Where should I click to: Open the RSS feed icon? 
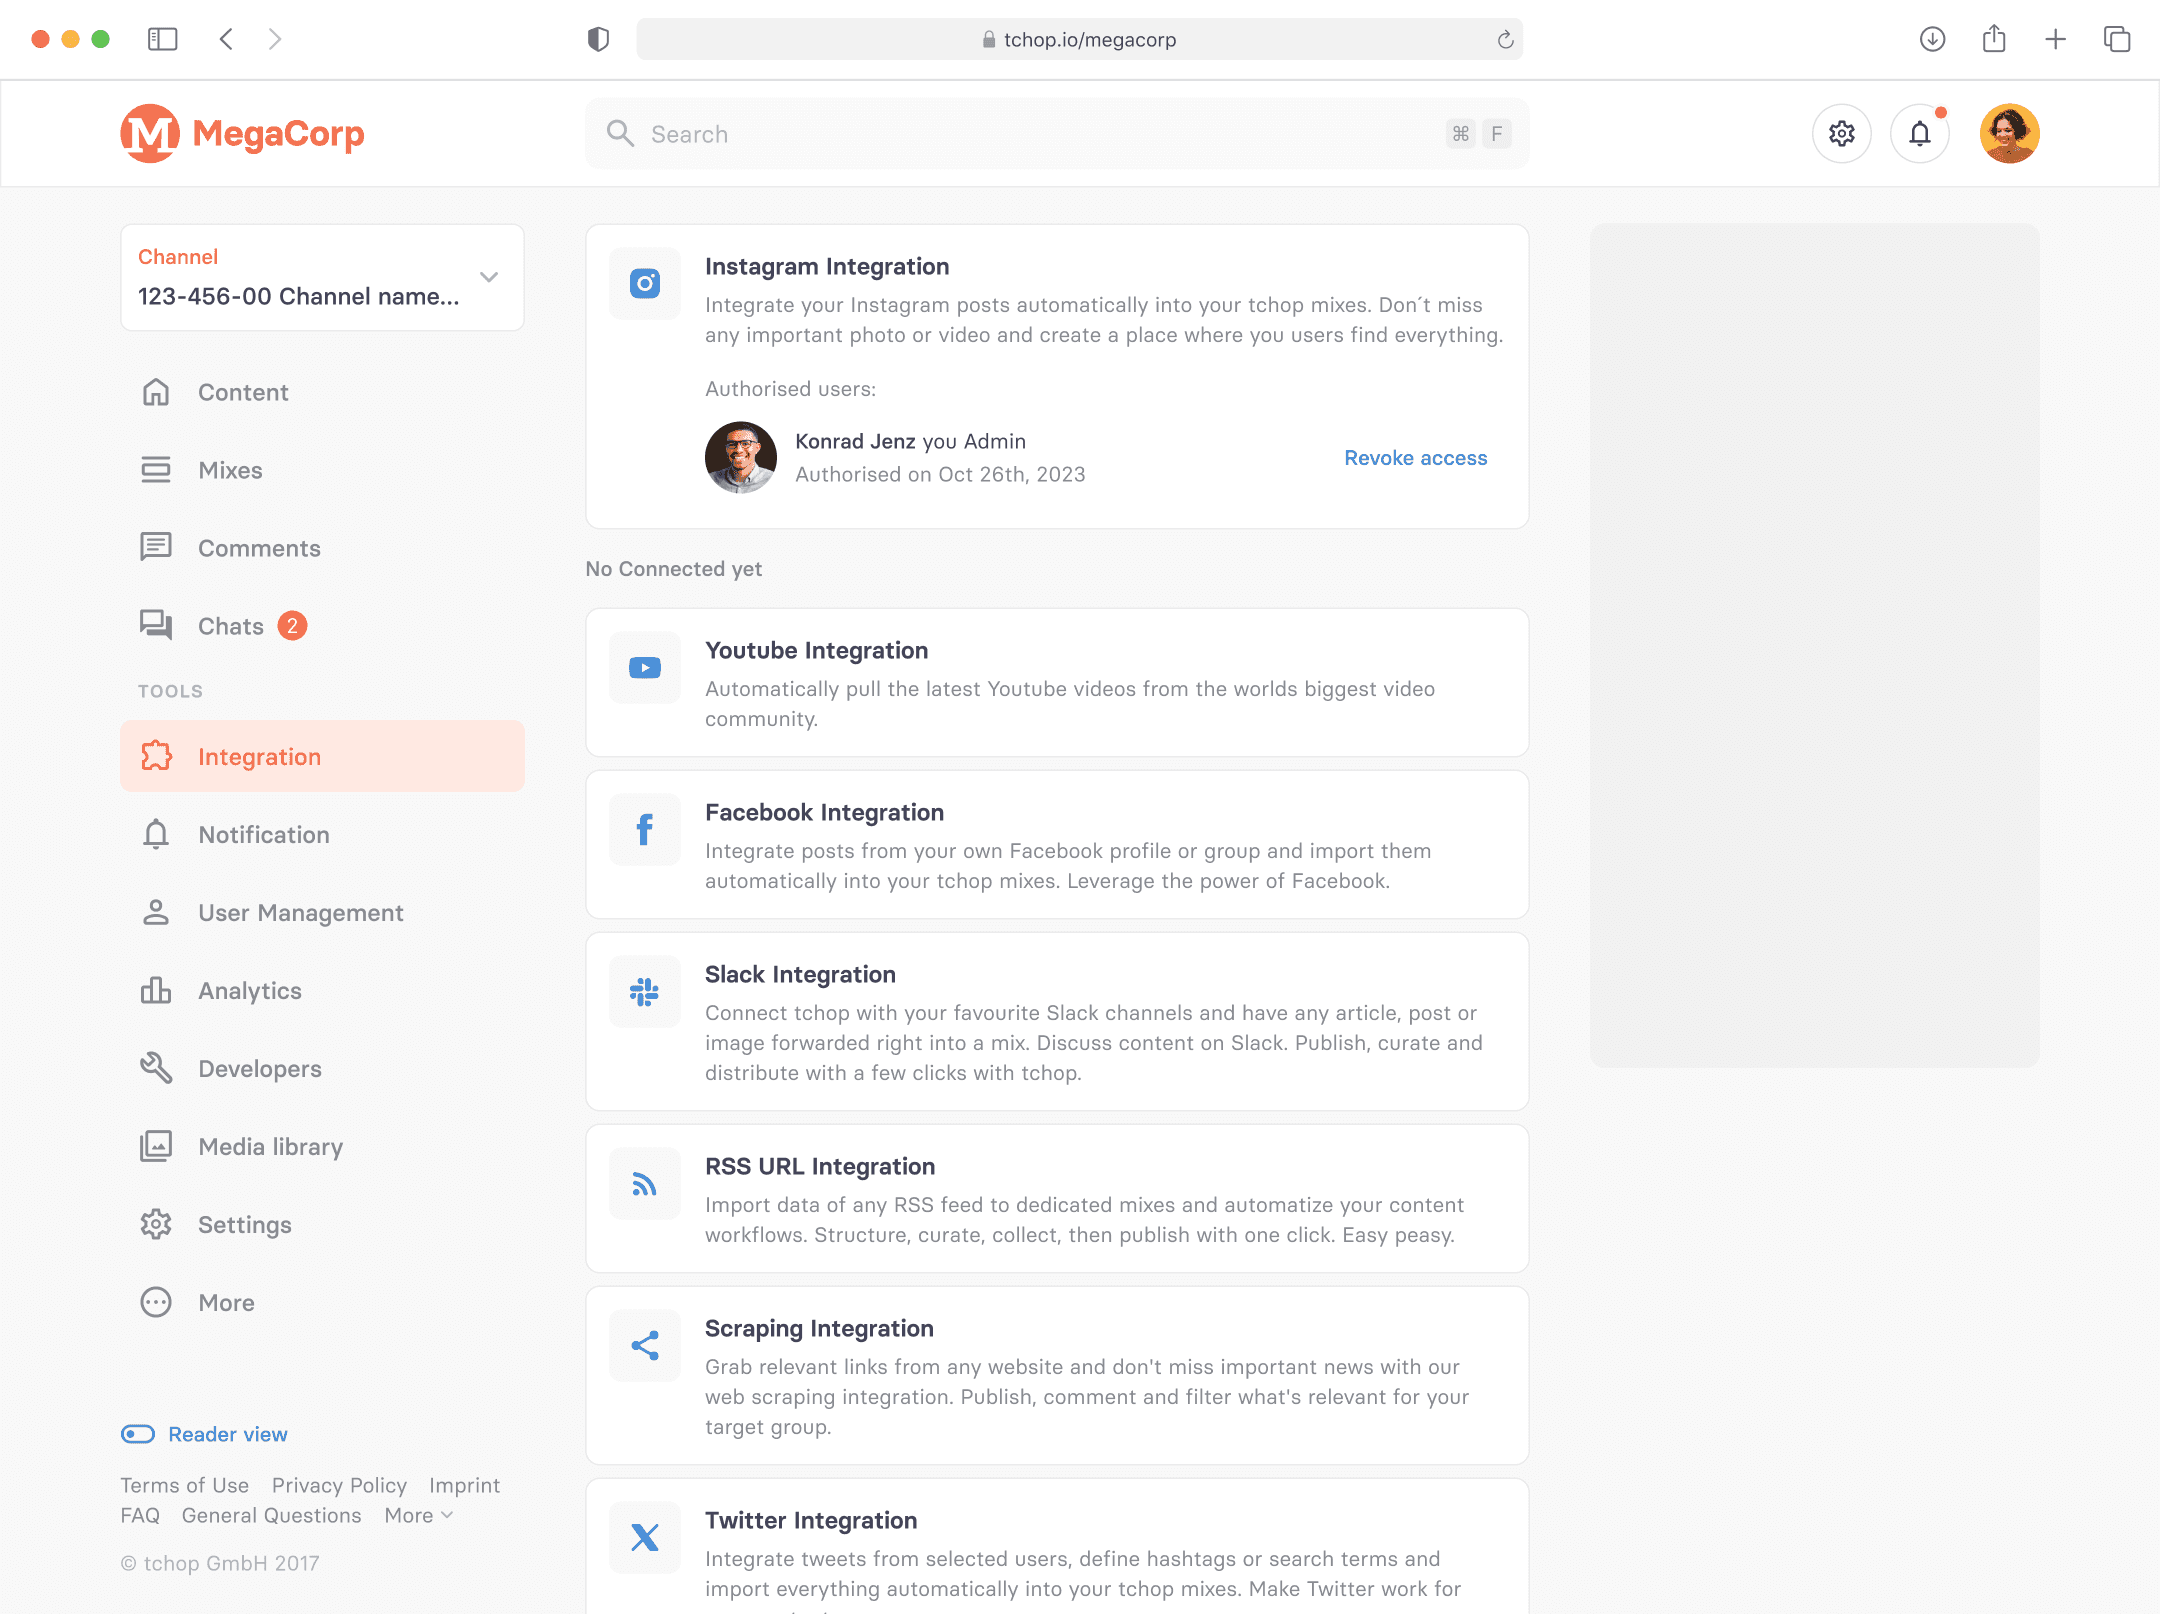tap(644, 1183)
